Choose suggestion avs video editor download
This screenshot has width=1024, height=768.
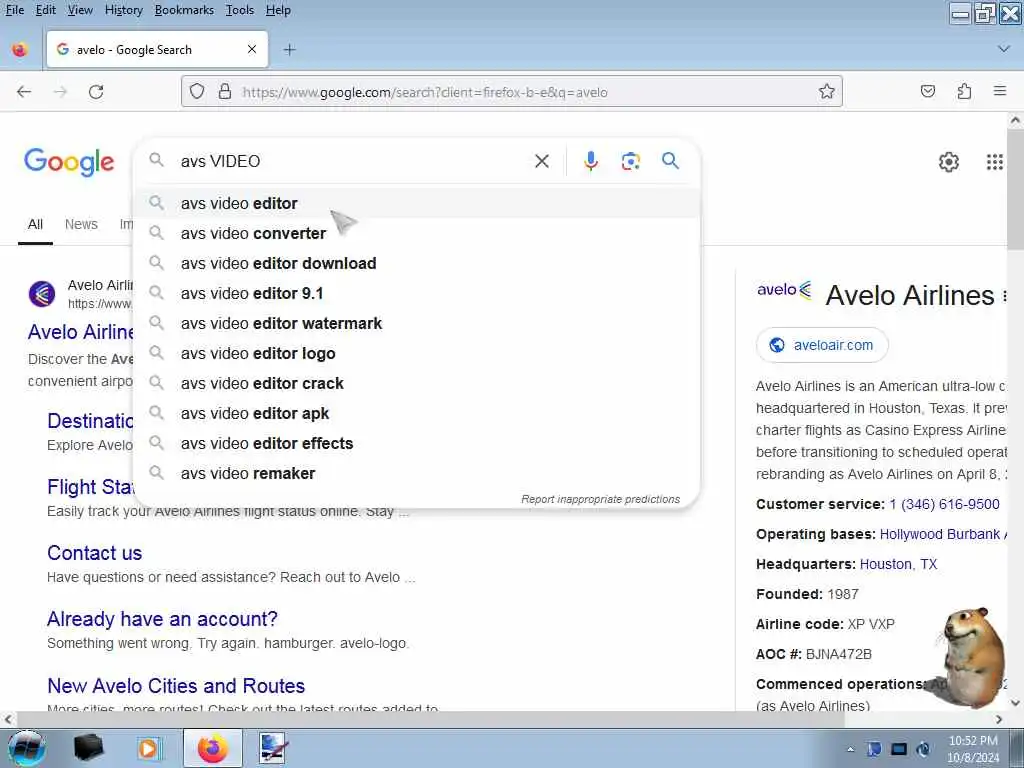pyautogui.click(x=417, y=263)
